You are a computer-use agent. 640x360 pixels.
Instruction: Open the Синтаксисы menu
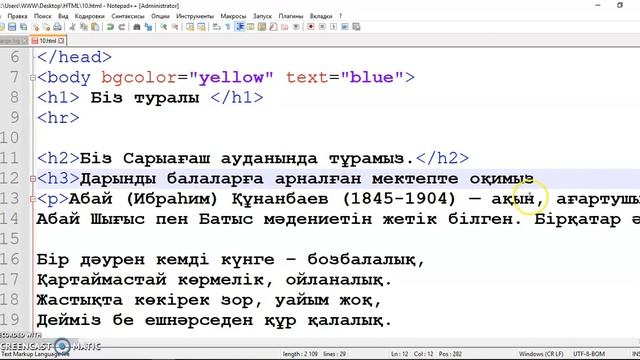pyautogui.click(x=128, y=16)
